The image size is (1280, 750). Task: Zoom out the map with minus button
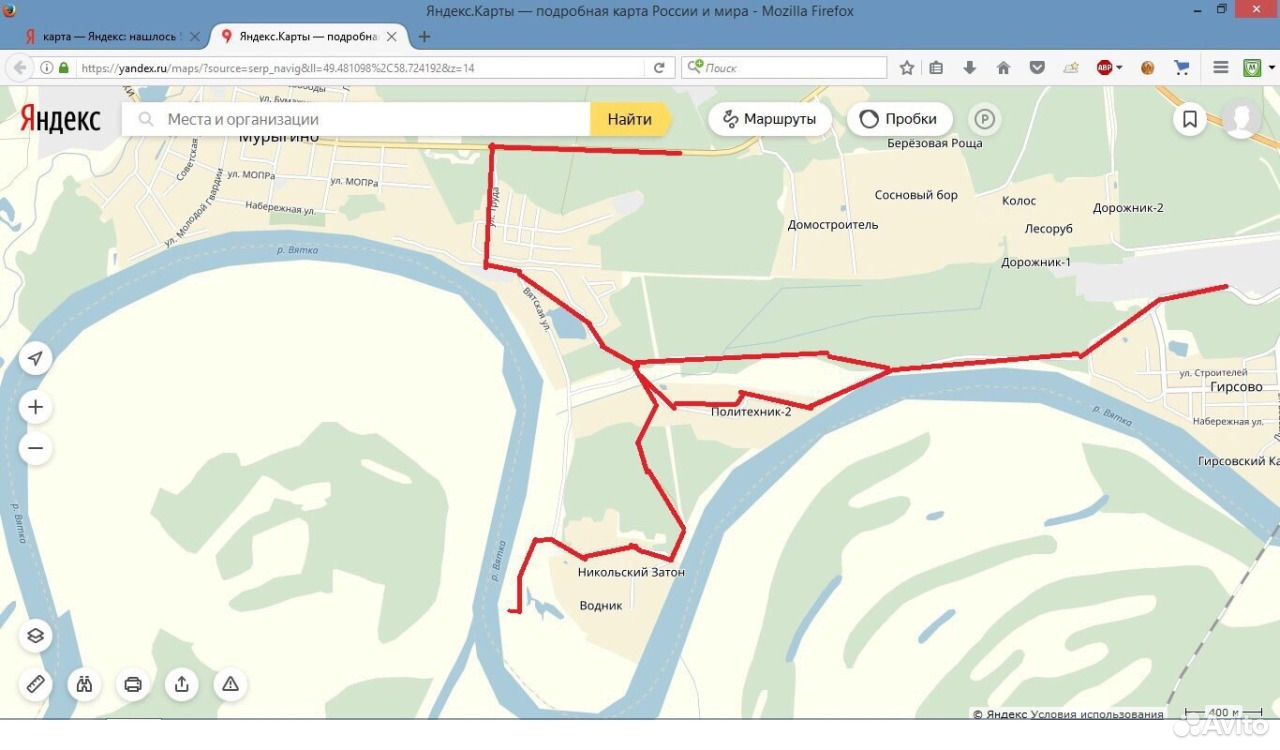[36, 448]
